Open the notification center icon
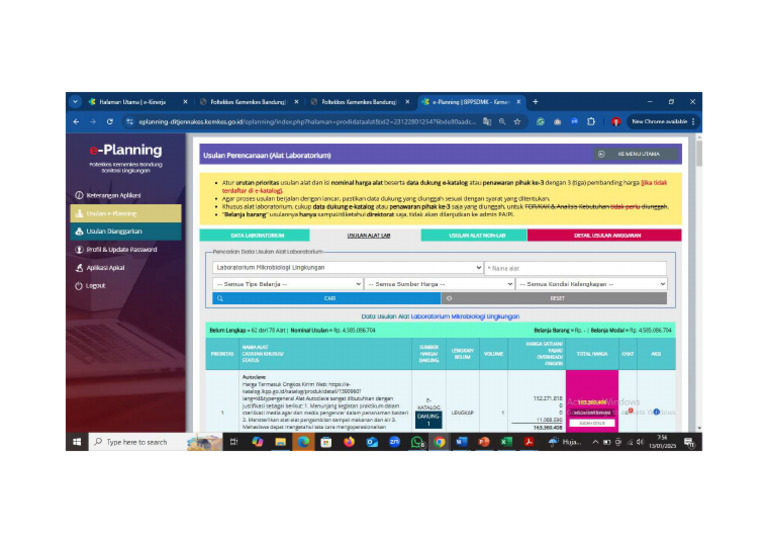The height and width of the screenshot is (544, 768). point(690,443)
